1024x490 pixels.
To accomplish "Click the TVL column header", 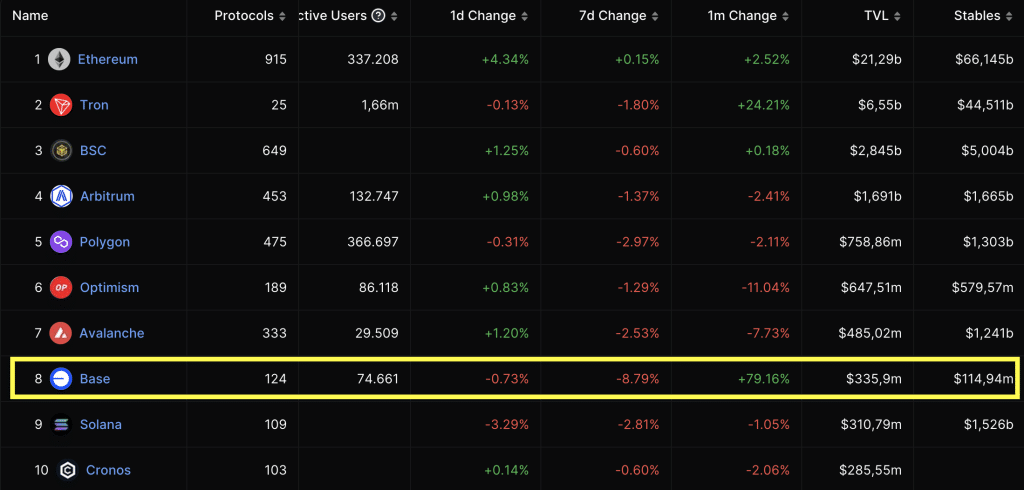I will [x=876, y=16].
